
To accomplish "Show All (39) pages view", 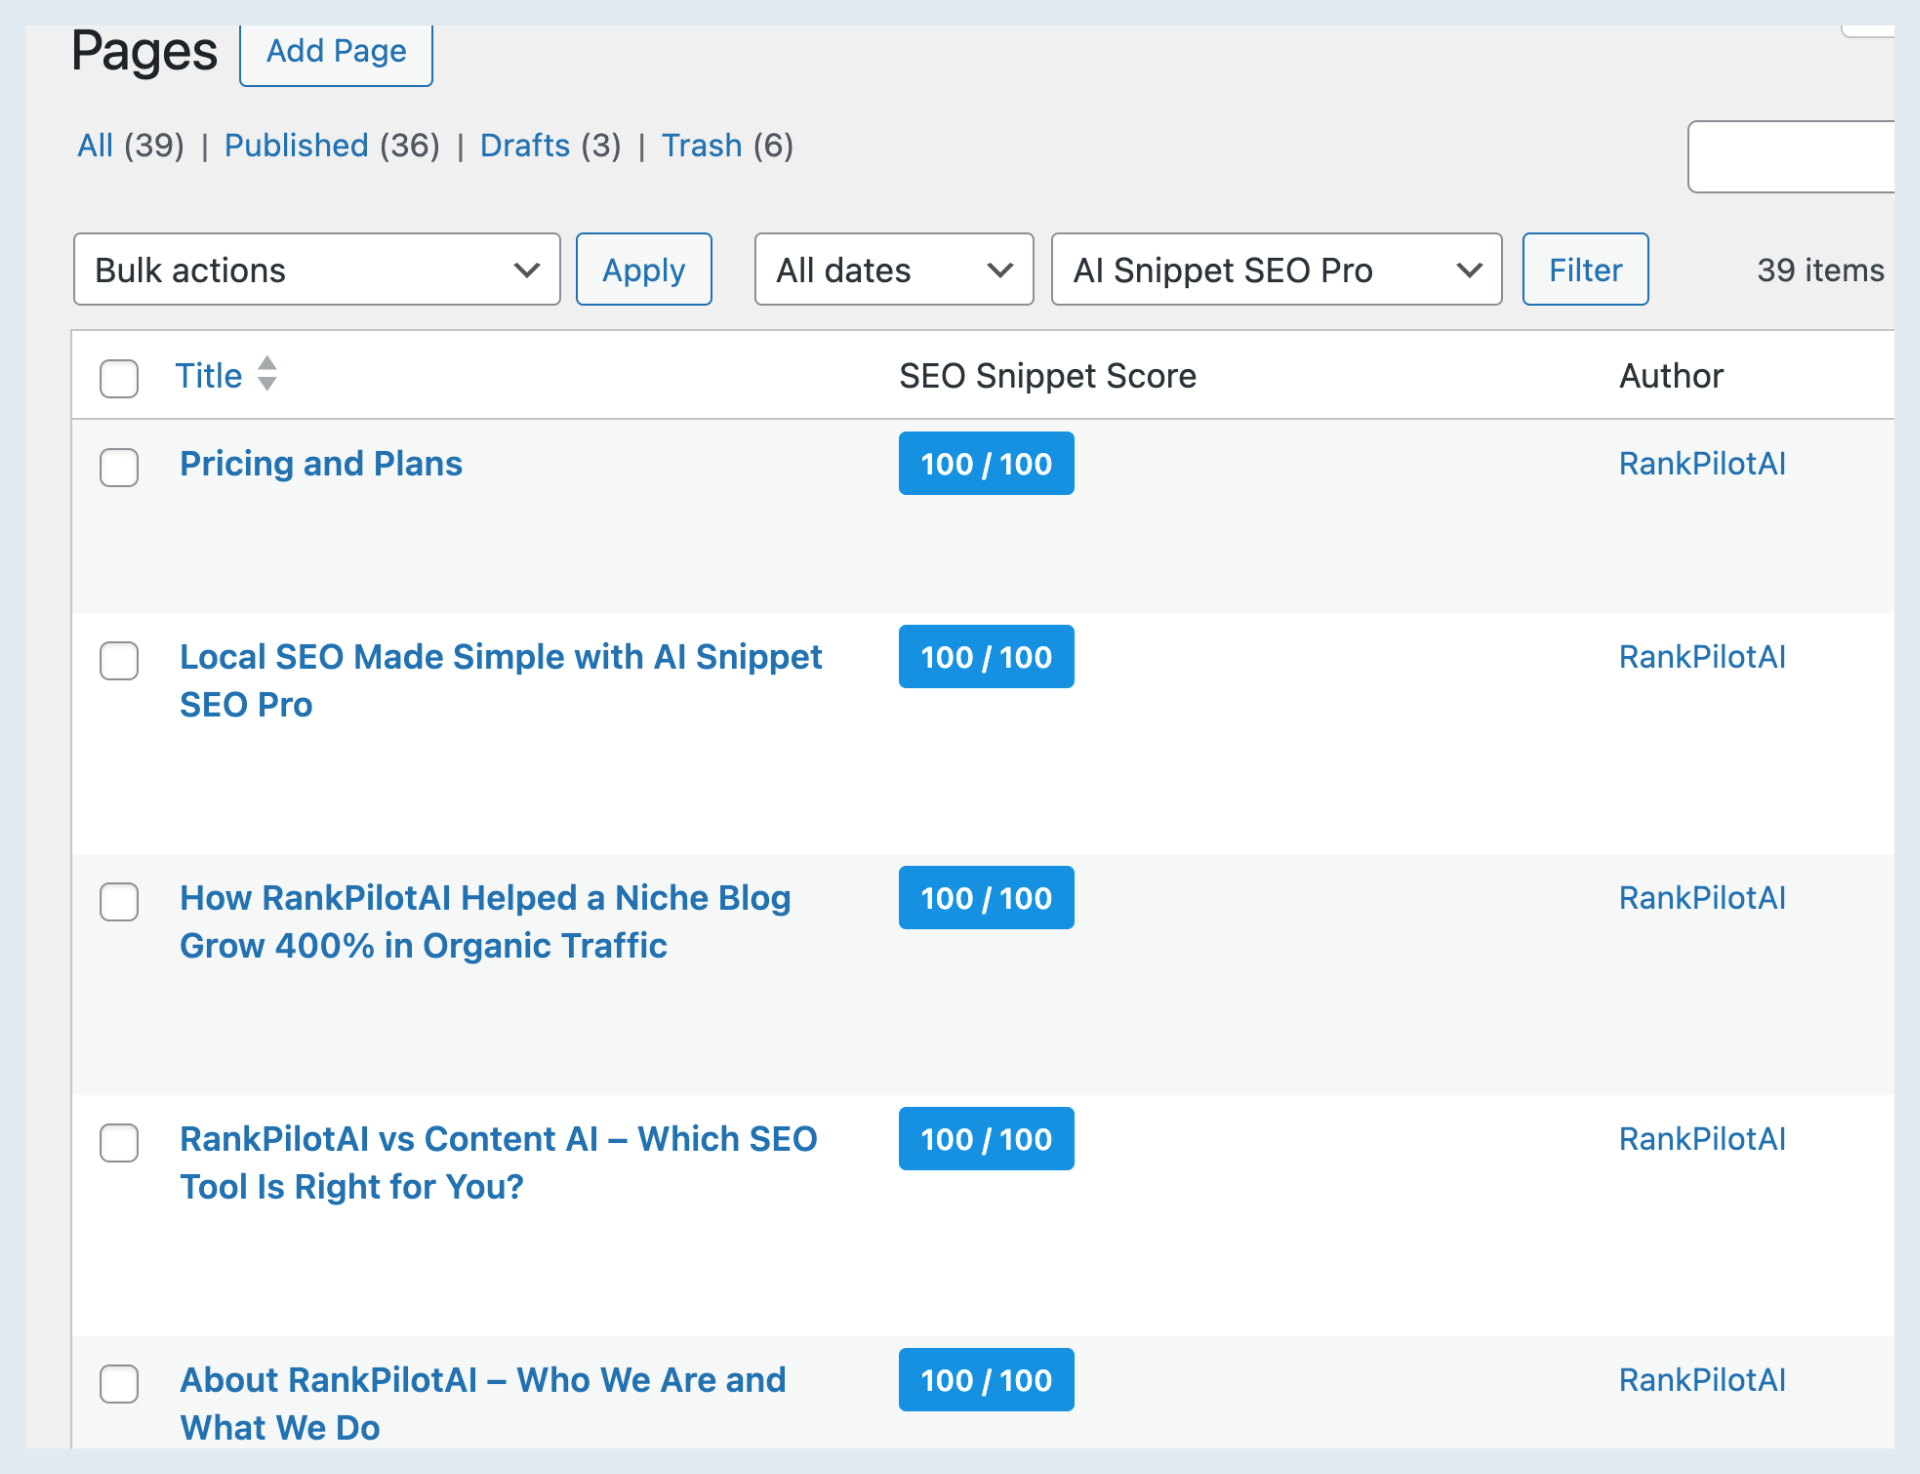I will click(131, 146).
